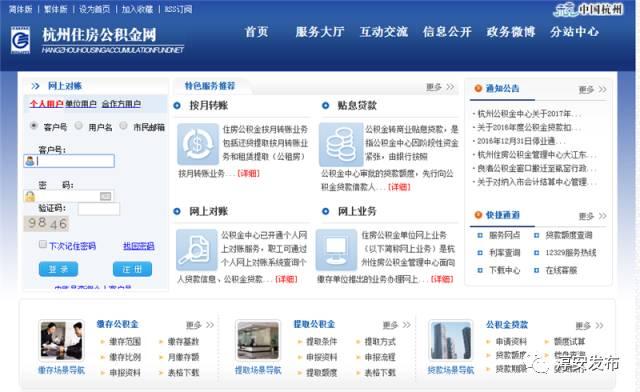Click 设为首页 in the top bar
The width and height of the screenshot is (640, 392).
click(x=94, y=9)
